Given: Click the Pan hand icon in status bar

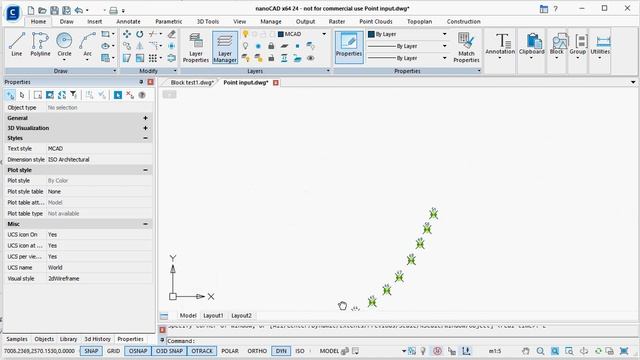Looking at the screenshot, I should [526, 351].
